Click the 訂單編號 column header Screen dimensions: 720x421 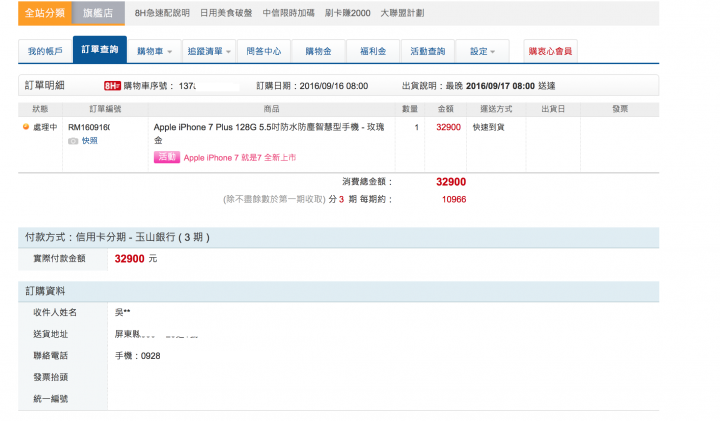point(105,109)
